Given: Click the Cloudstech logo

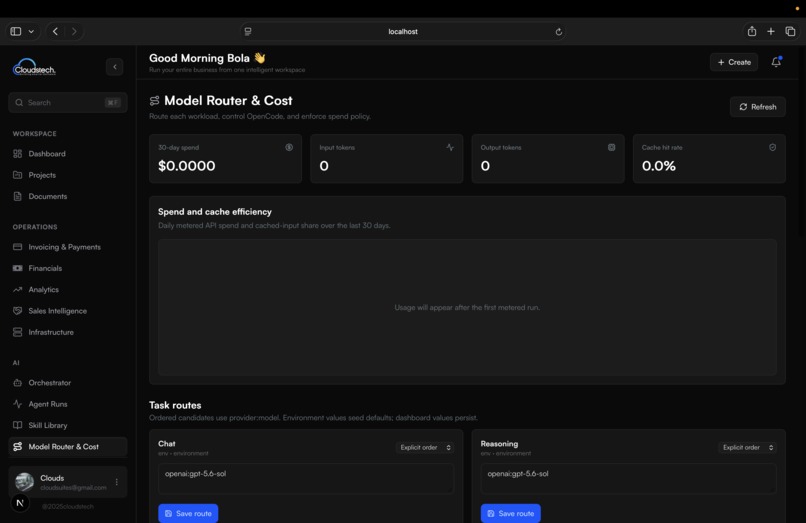Looking at the screenshot, I should (34, 67).
